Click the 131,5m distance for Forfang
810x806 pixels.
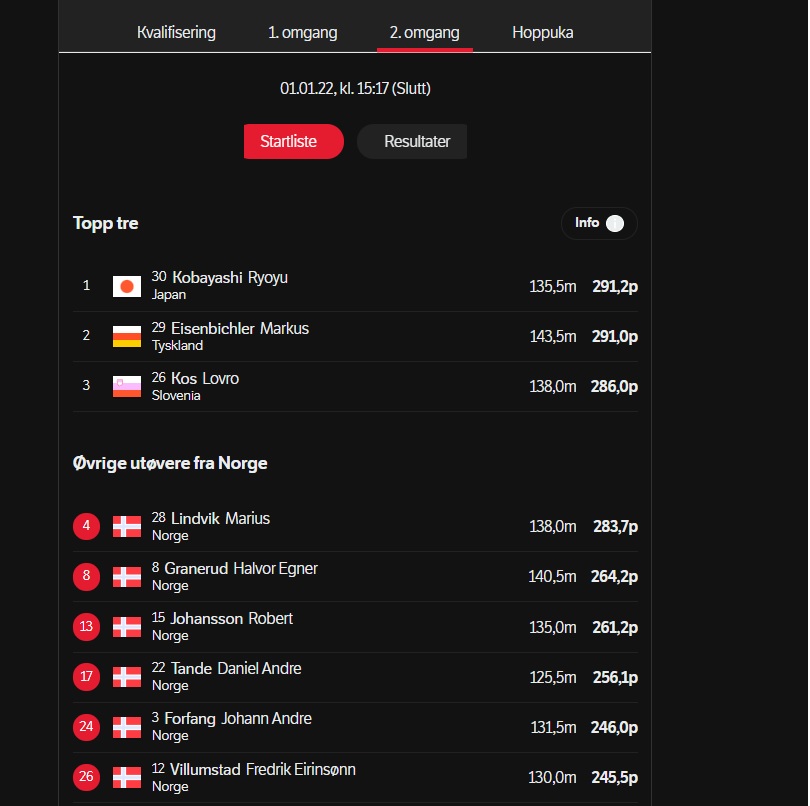(x=553, y=727)
